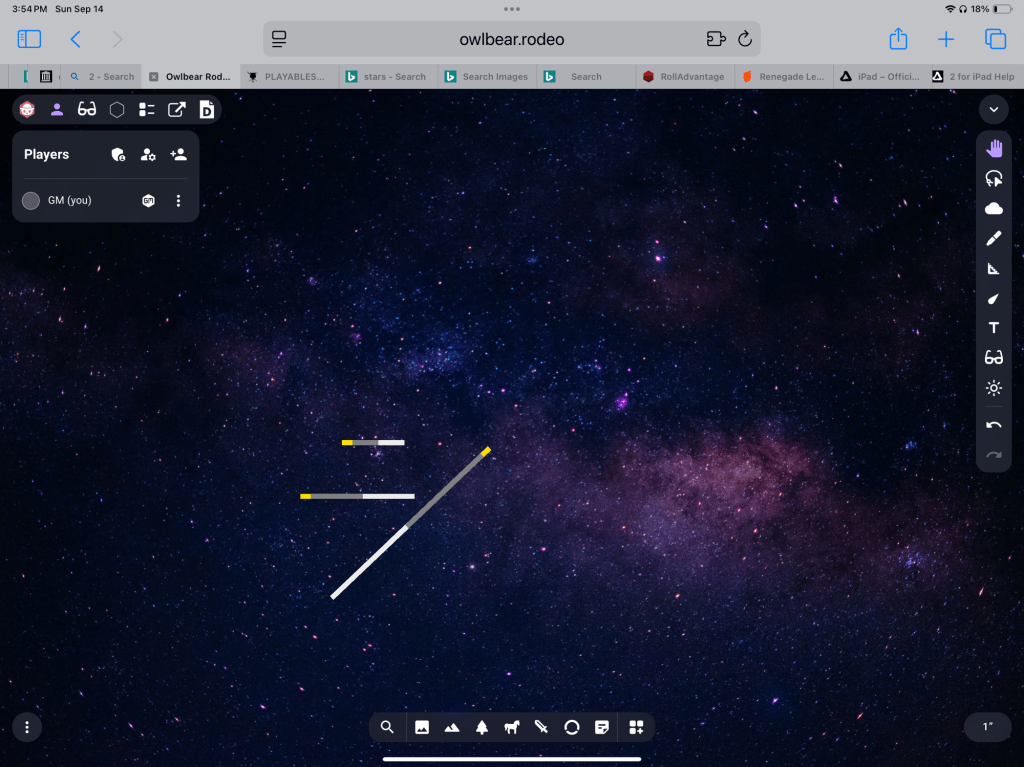
Task: Open the mounts horse asset category
Action: pos(512,728)
